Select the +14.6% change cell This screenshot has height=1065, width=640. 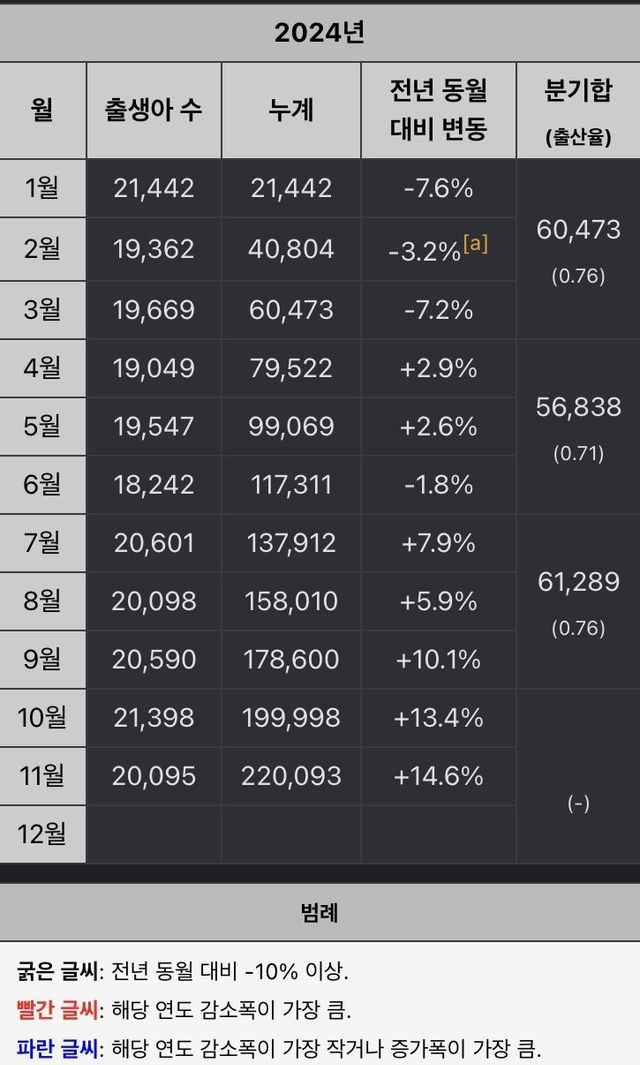click(x=438, y=775)
